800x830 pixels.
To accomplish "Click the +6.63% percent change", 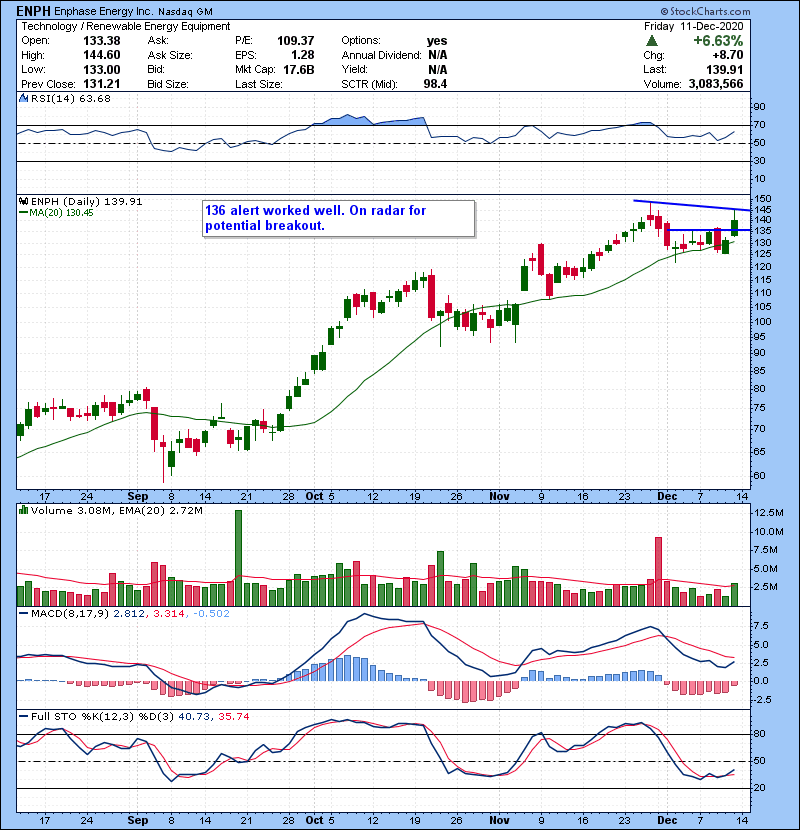I will [x=718, y=41].
